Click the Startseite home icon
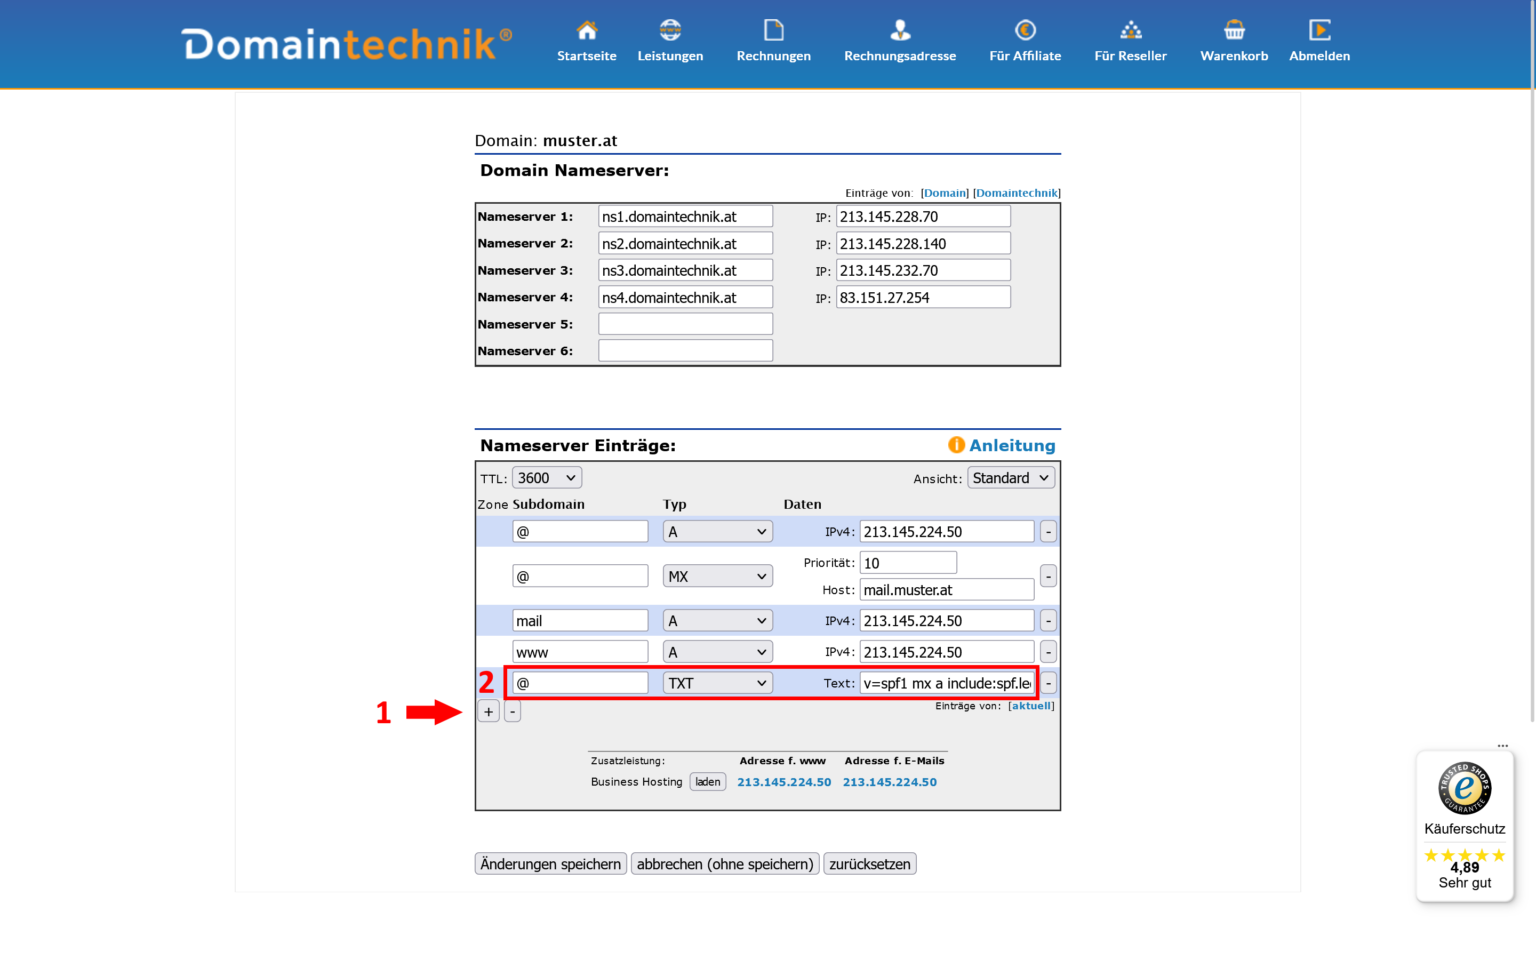1536x960 pixels. click(587, 30)
